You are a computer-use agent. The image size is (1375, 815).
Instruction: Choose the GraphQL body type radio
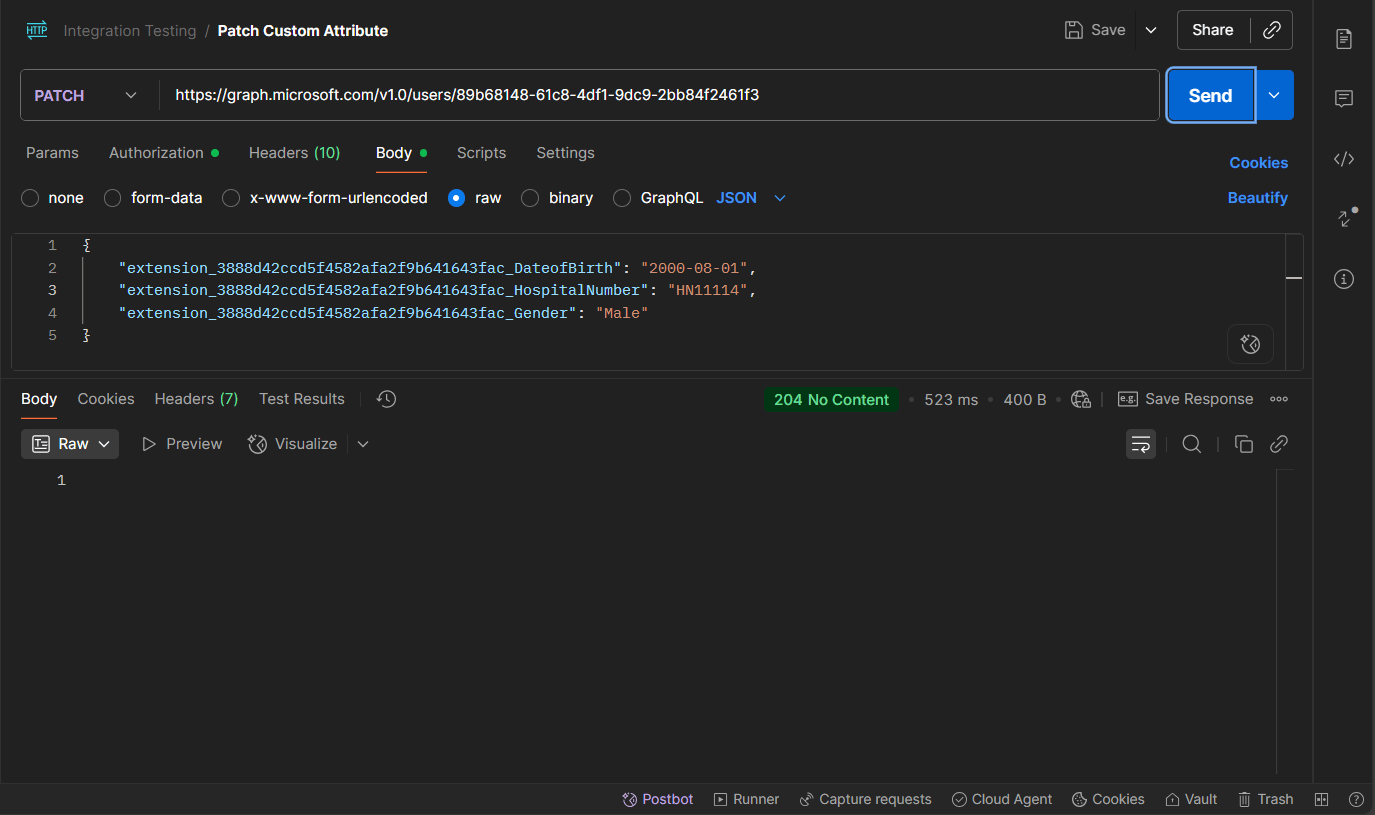[622, 198]
